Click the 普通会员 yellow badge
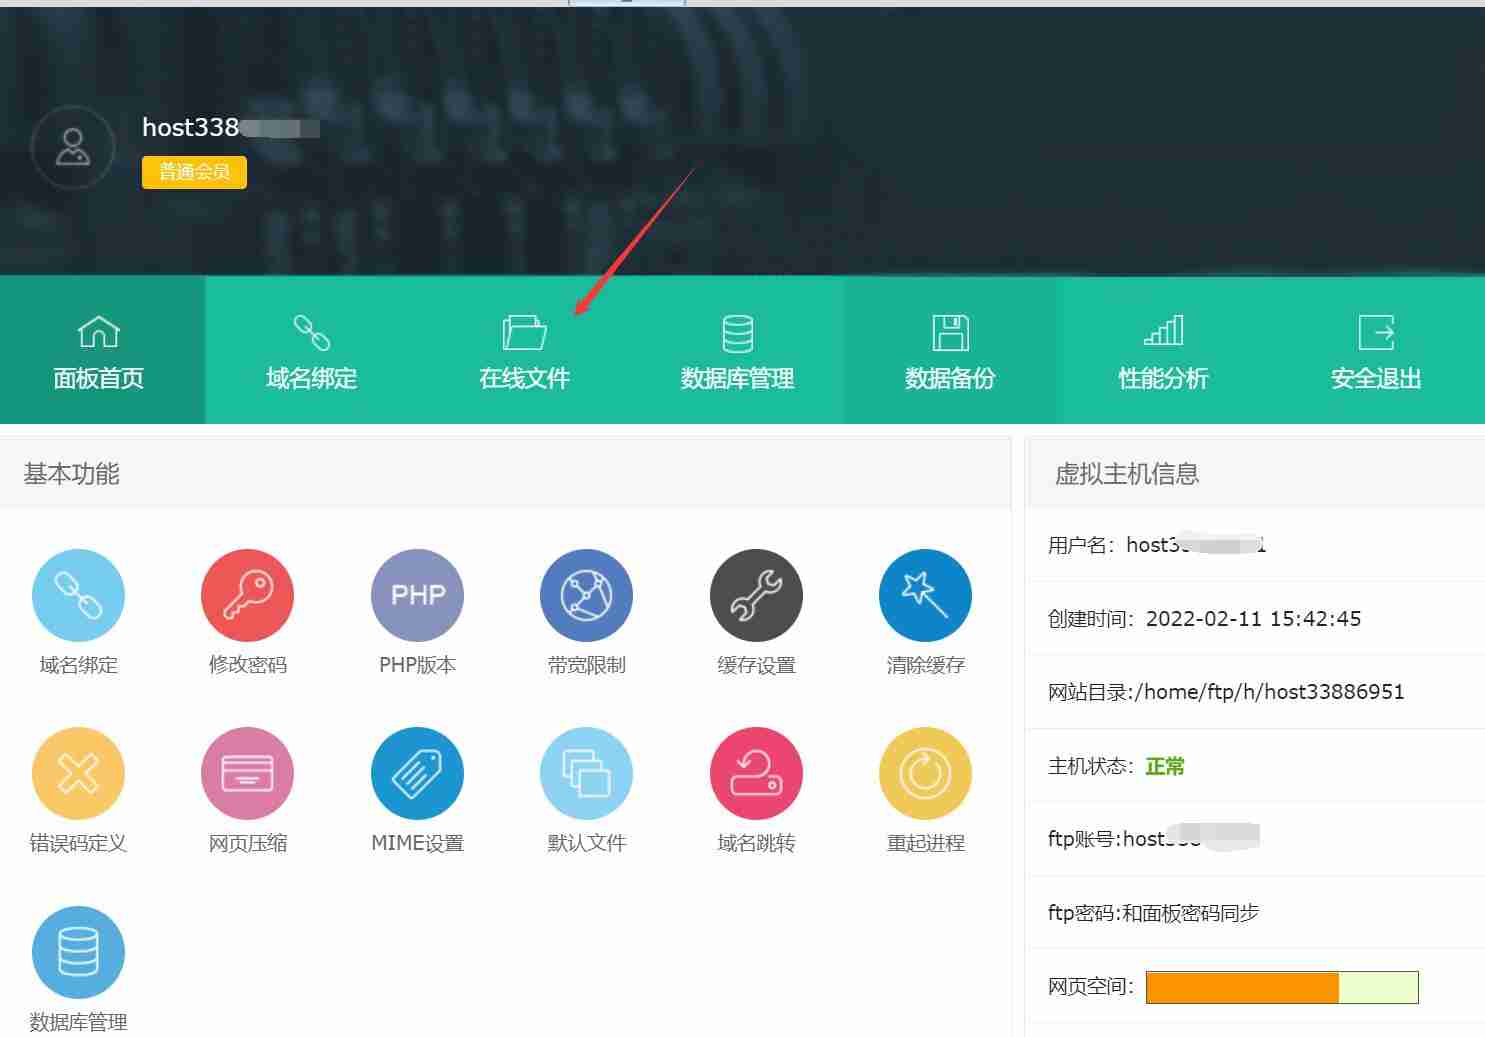 pos(194,172)
